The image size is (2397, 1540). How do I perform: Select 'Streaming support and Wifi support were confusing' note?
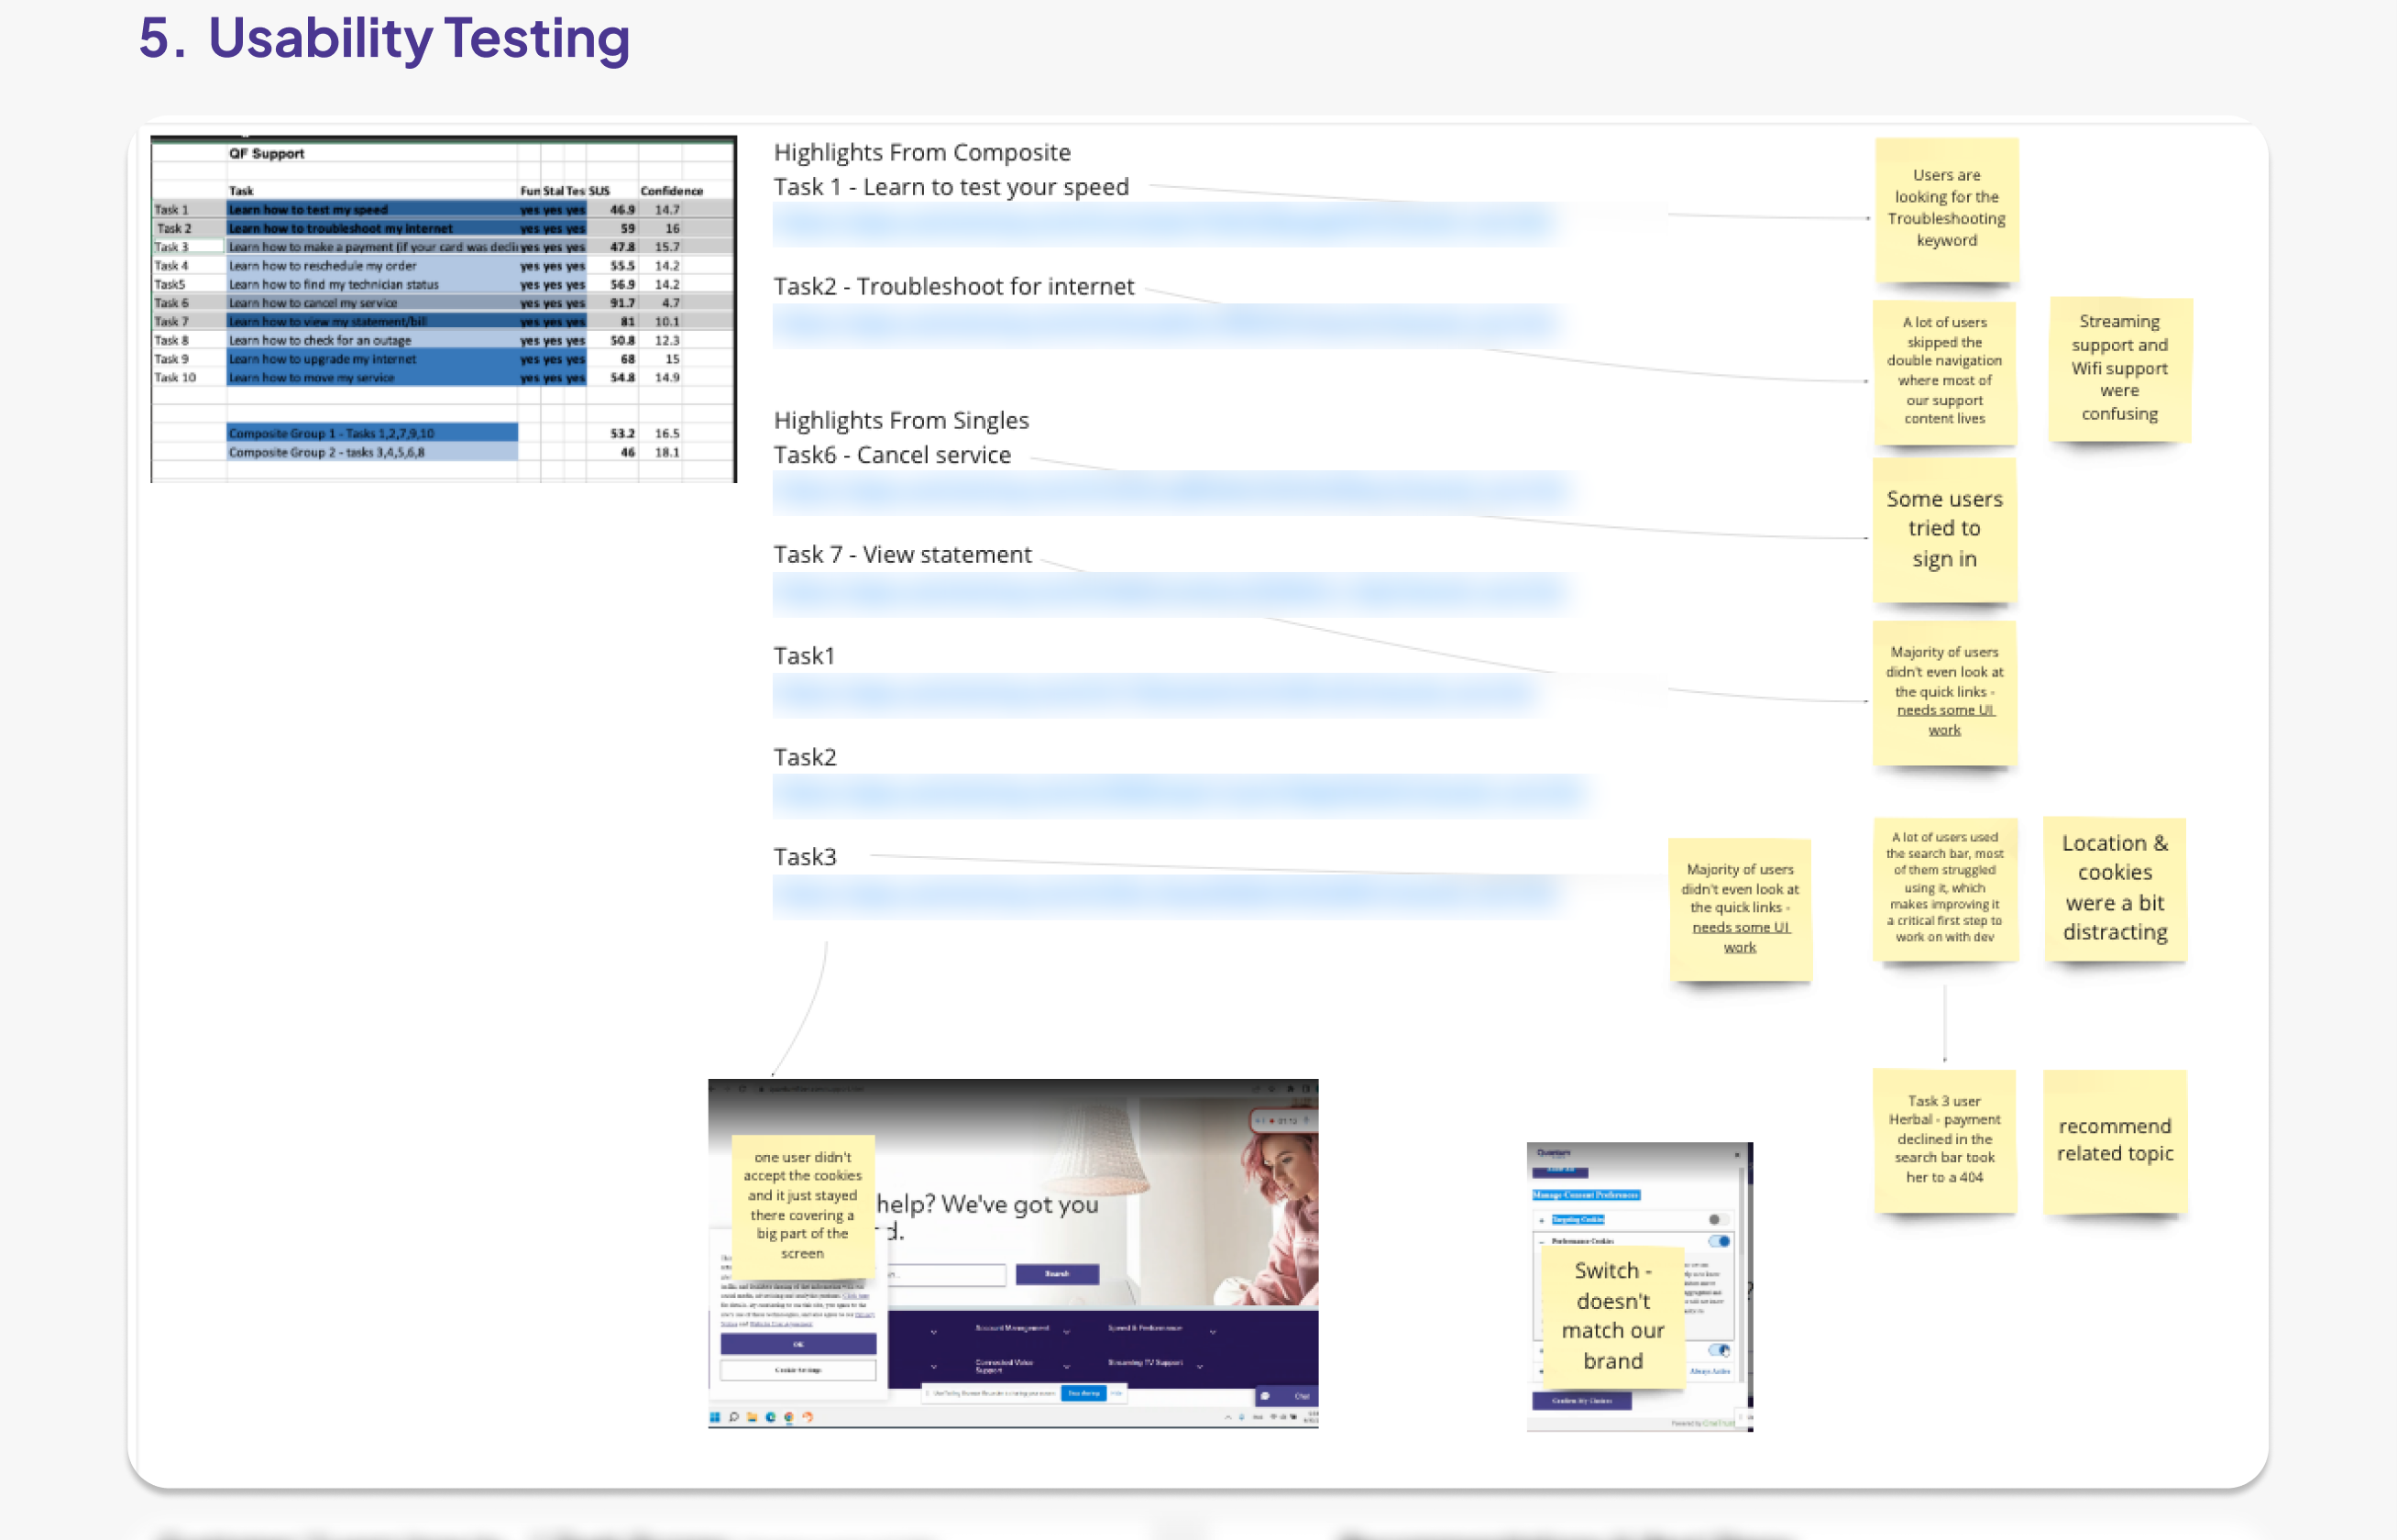click(x=2120, y=369)
